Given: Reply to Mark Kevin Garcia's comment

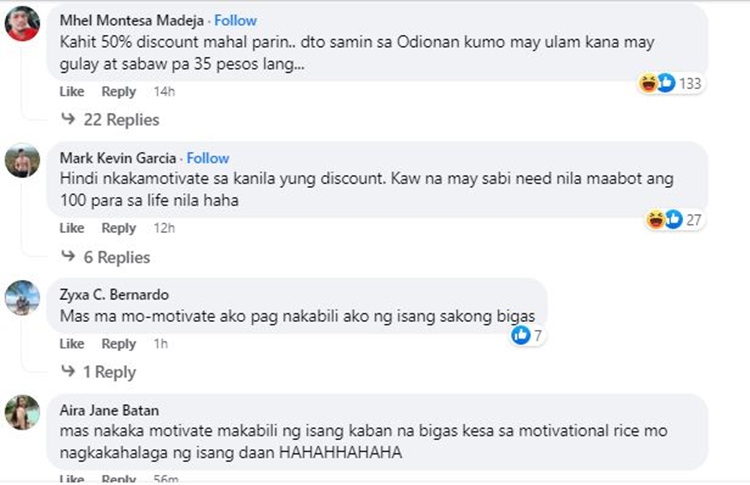Looking at the screenshot, I should click(118, 228).
